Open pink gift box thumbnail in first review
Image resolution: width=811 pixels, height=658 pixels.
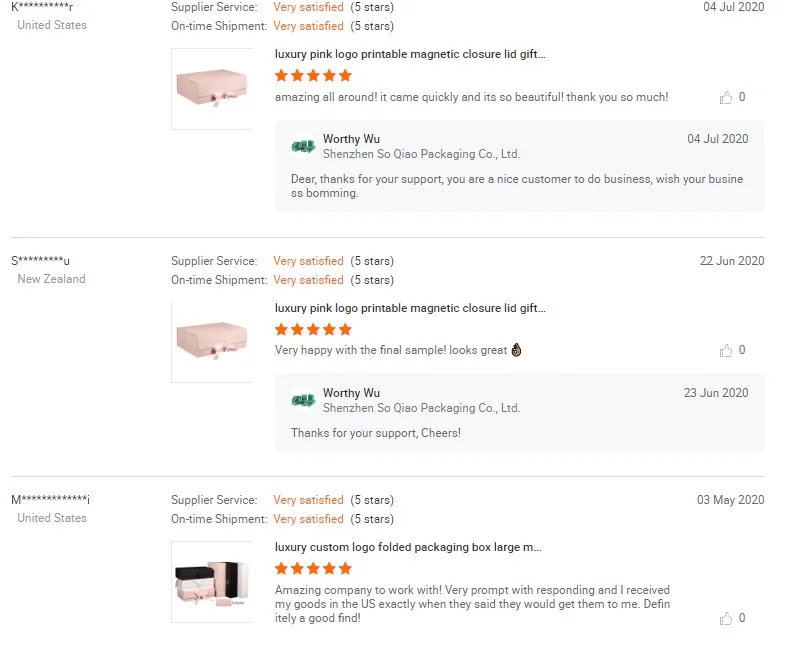pyautogui.click(x=212, y=88)
